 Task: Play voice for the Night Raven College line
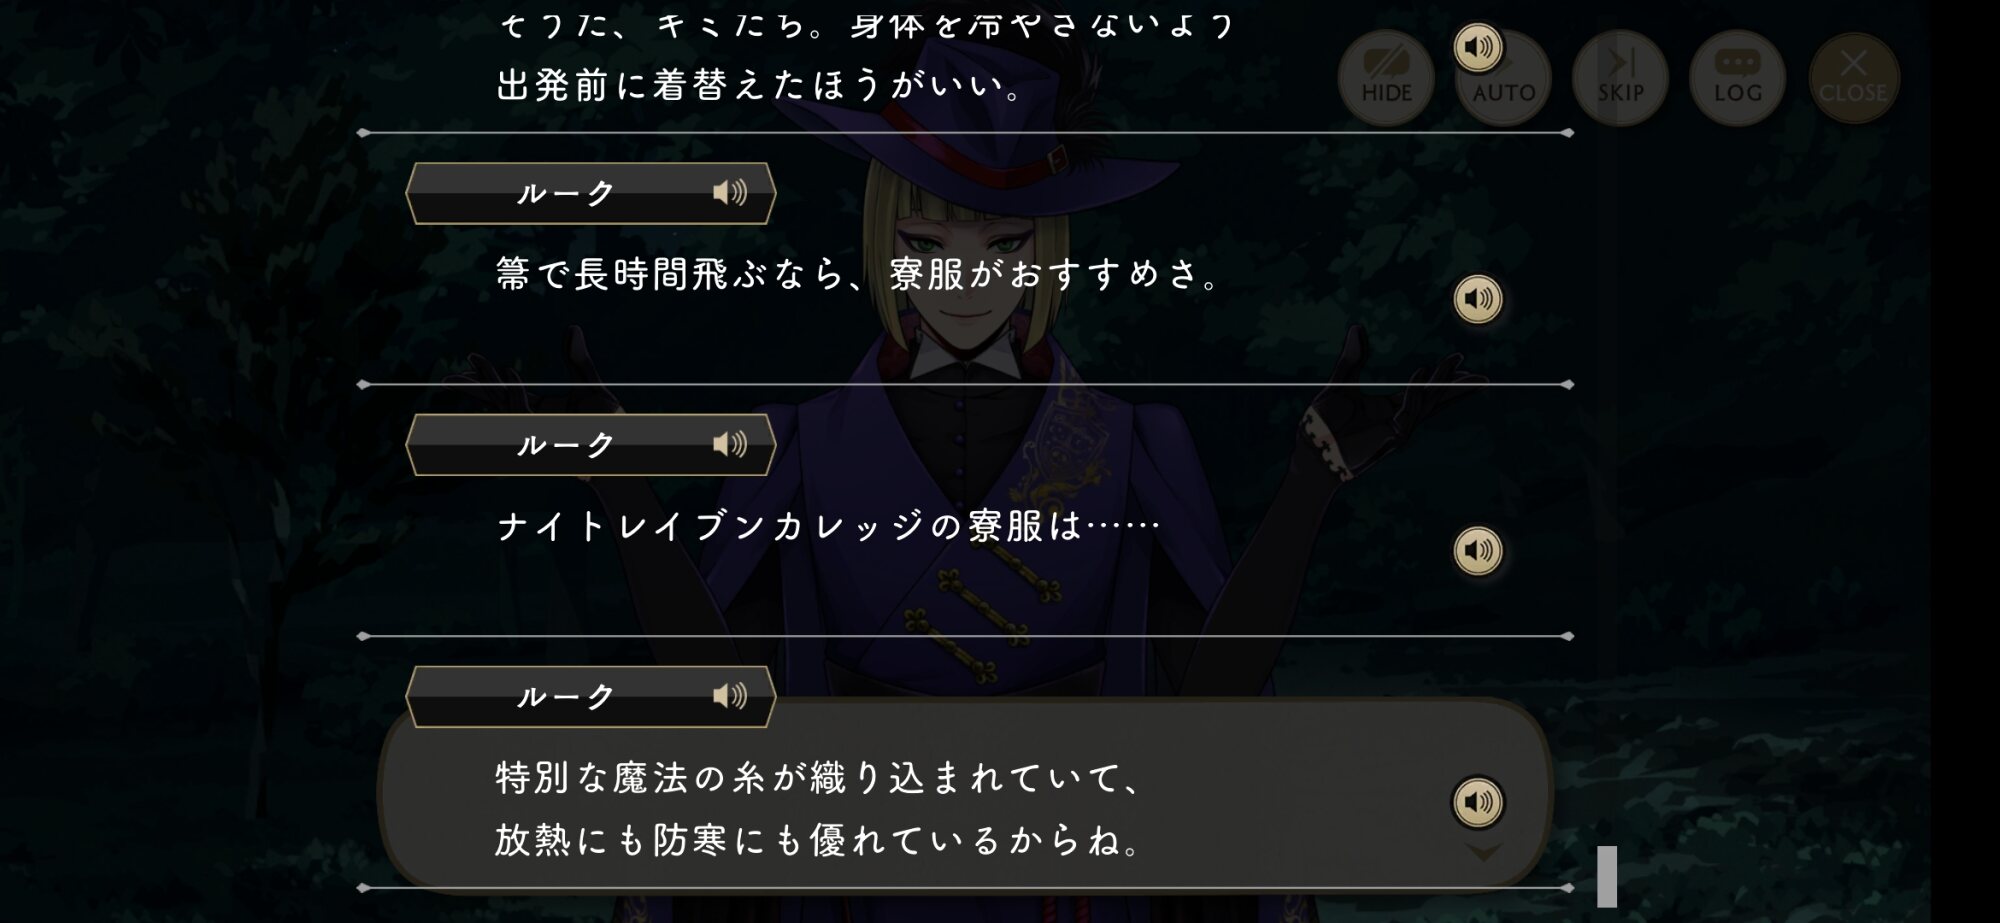(x=1477, y=550)
